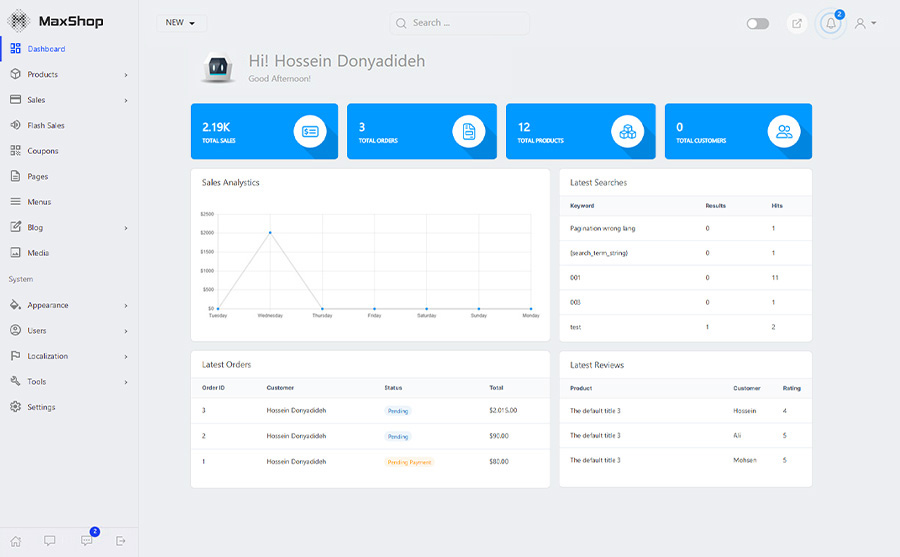
Task: Click the notification bell icon
Action: [x=830, y=24]
